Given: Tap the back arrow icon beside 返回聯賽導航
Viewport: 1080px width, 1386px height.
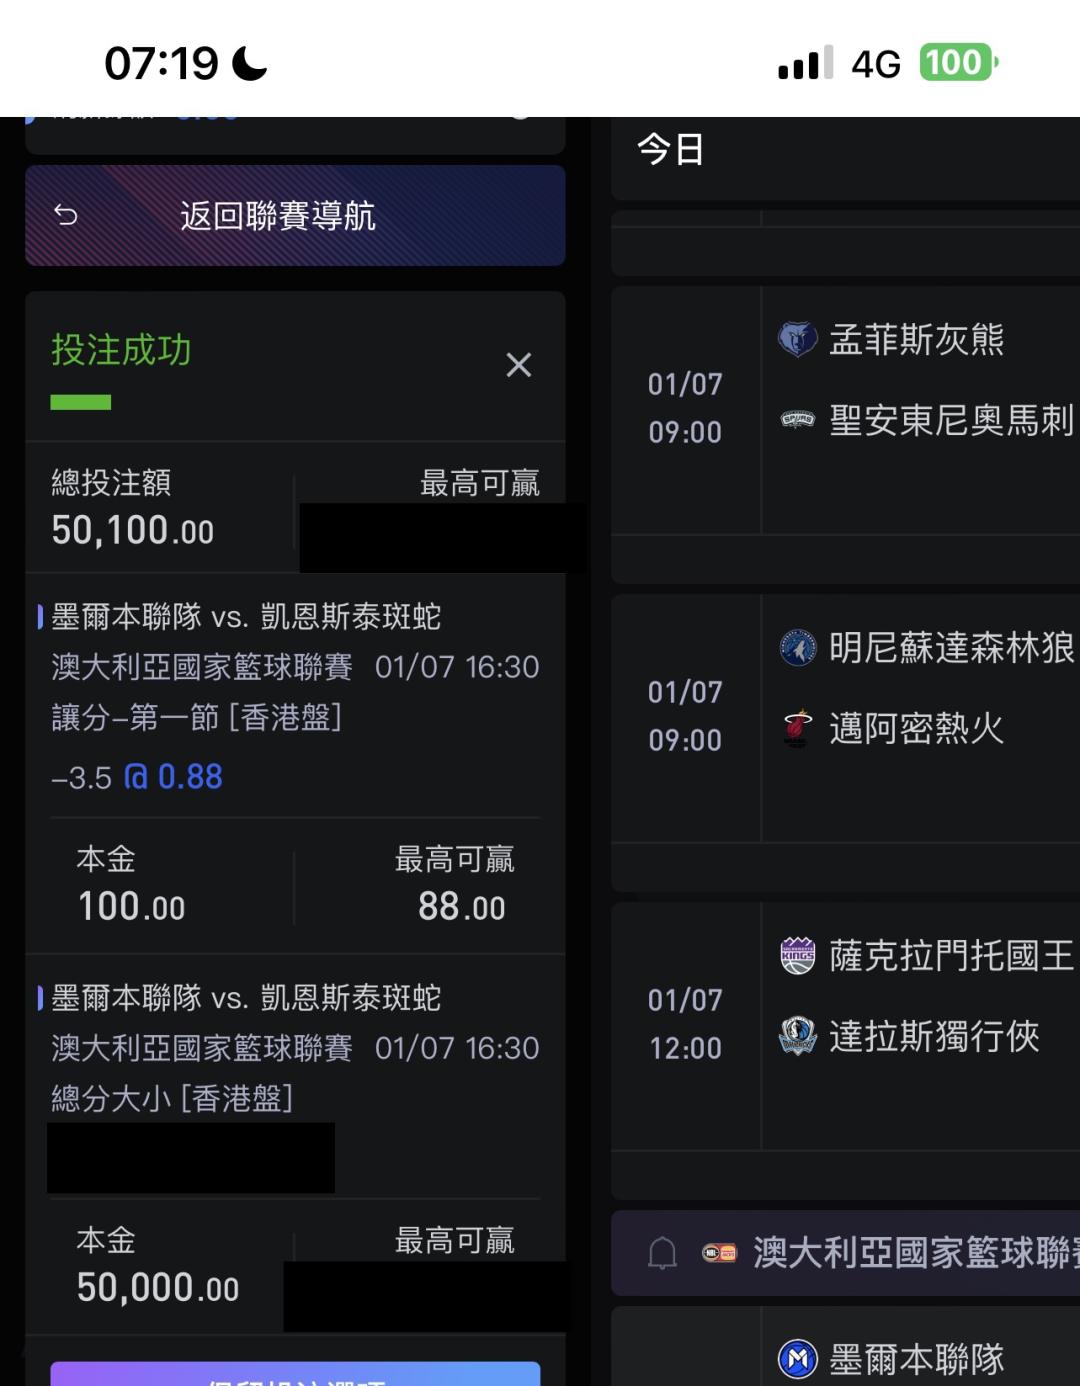Looking at the screenshot, I should [66, 215].
